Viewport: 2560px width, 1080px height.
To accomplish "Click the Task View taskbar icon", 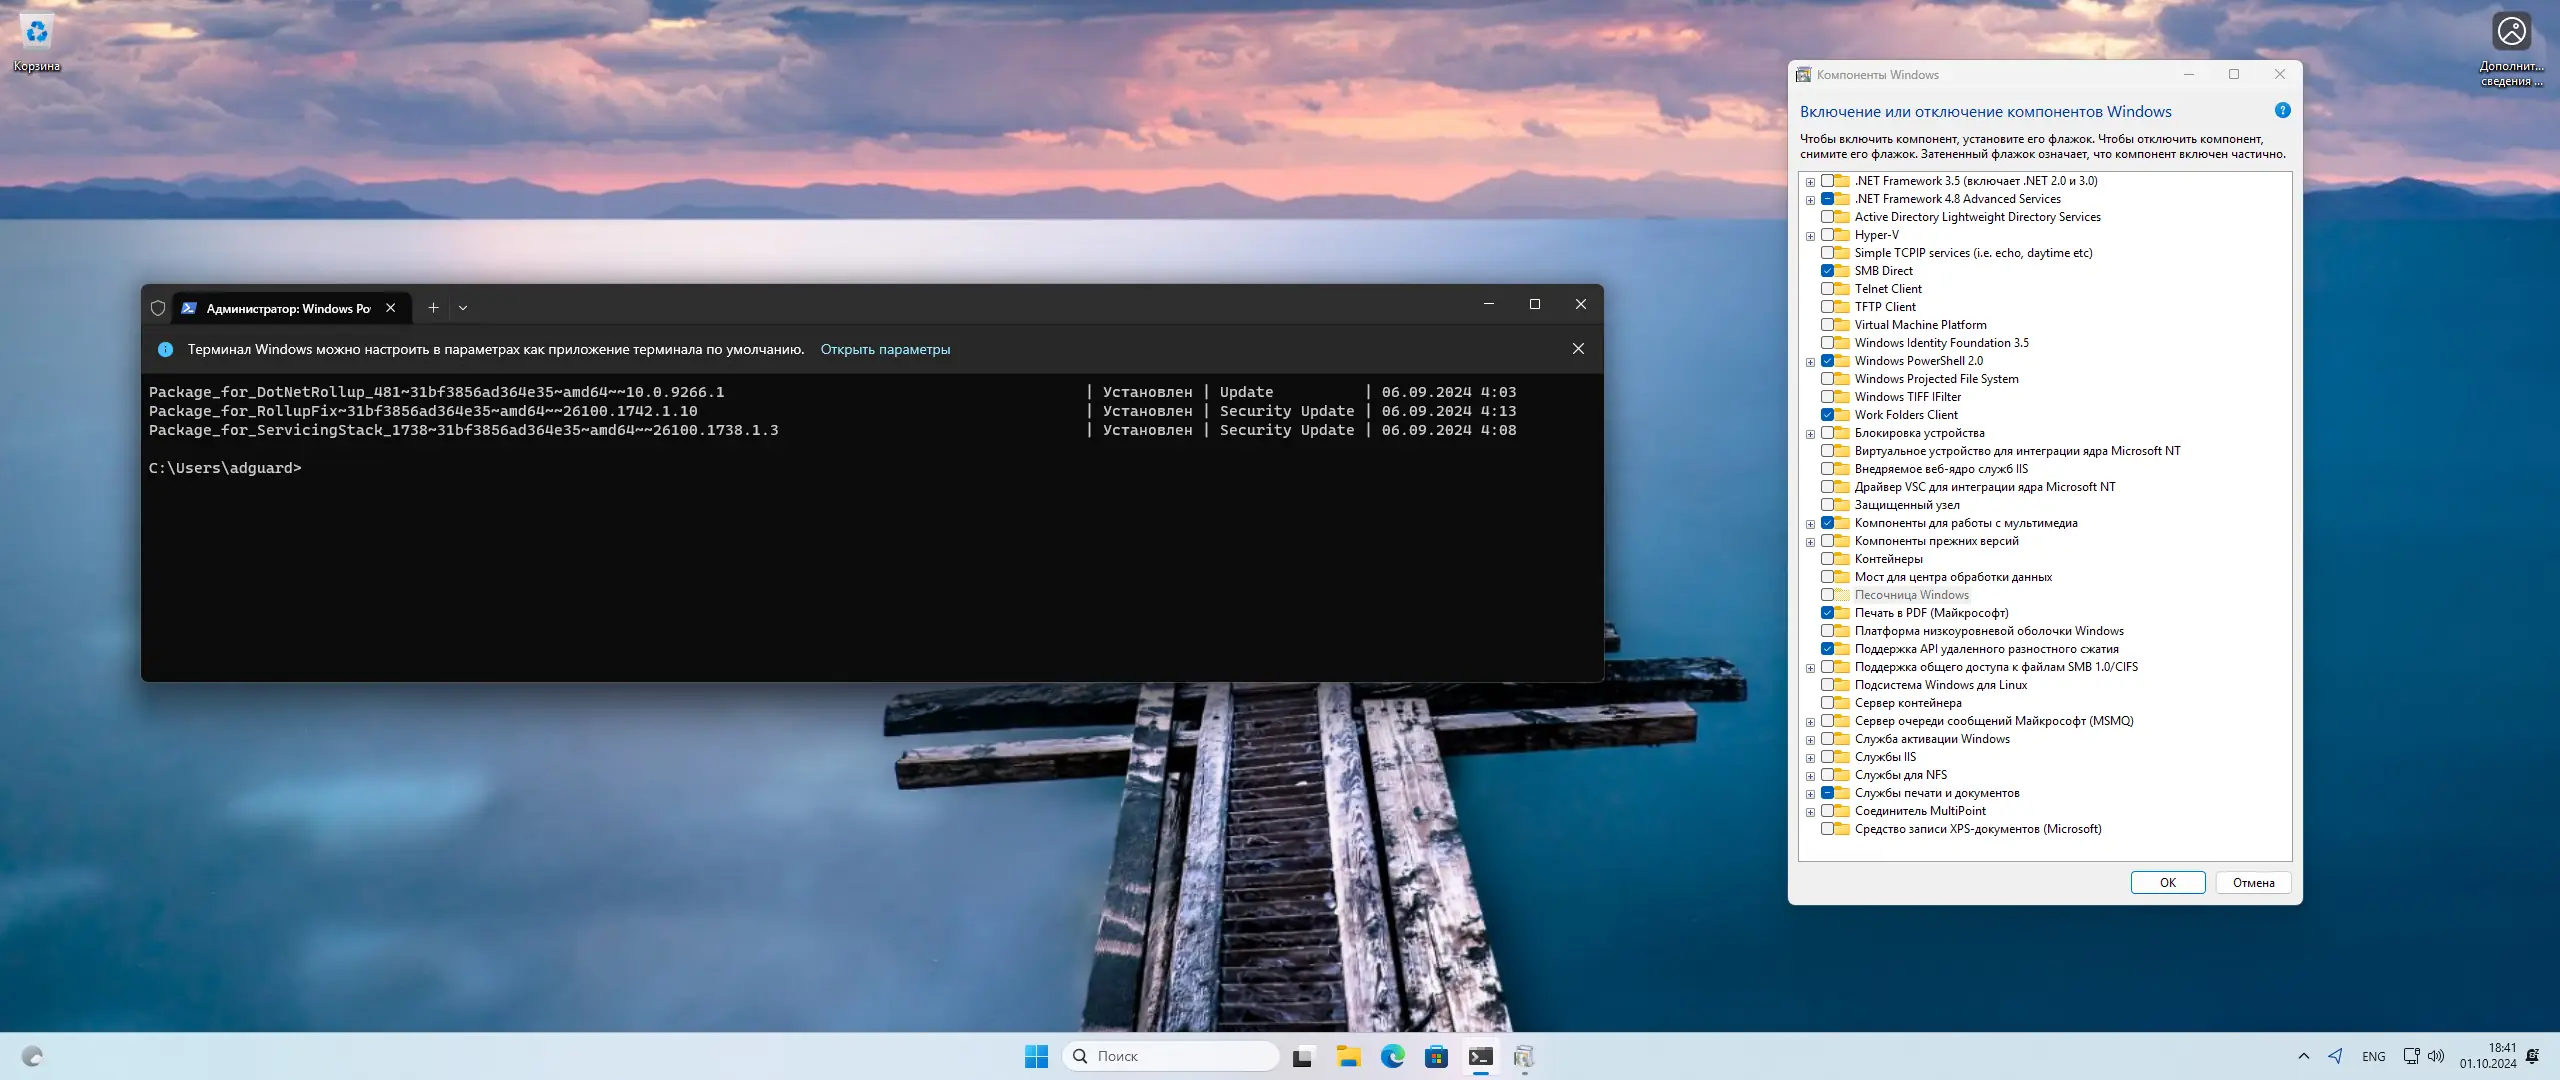I will [1302, 1056].
